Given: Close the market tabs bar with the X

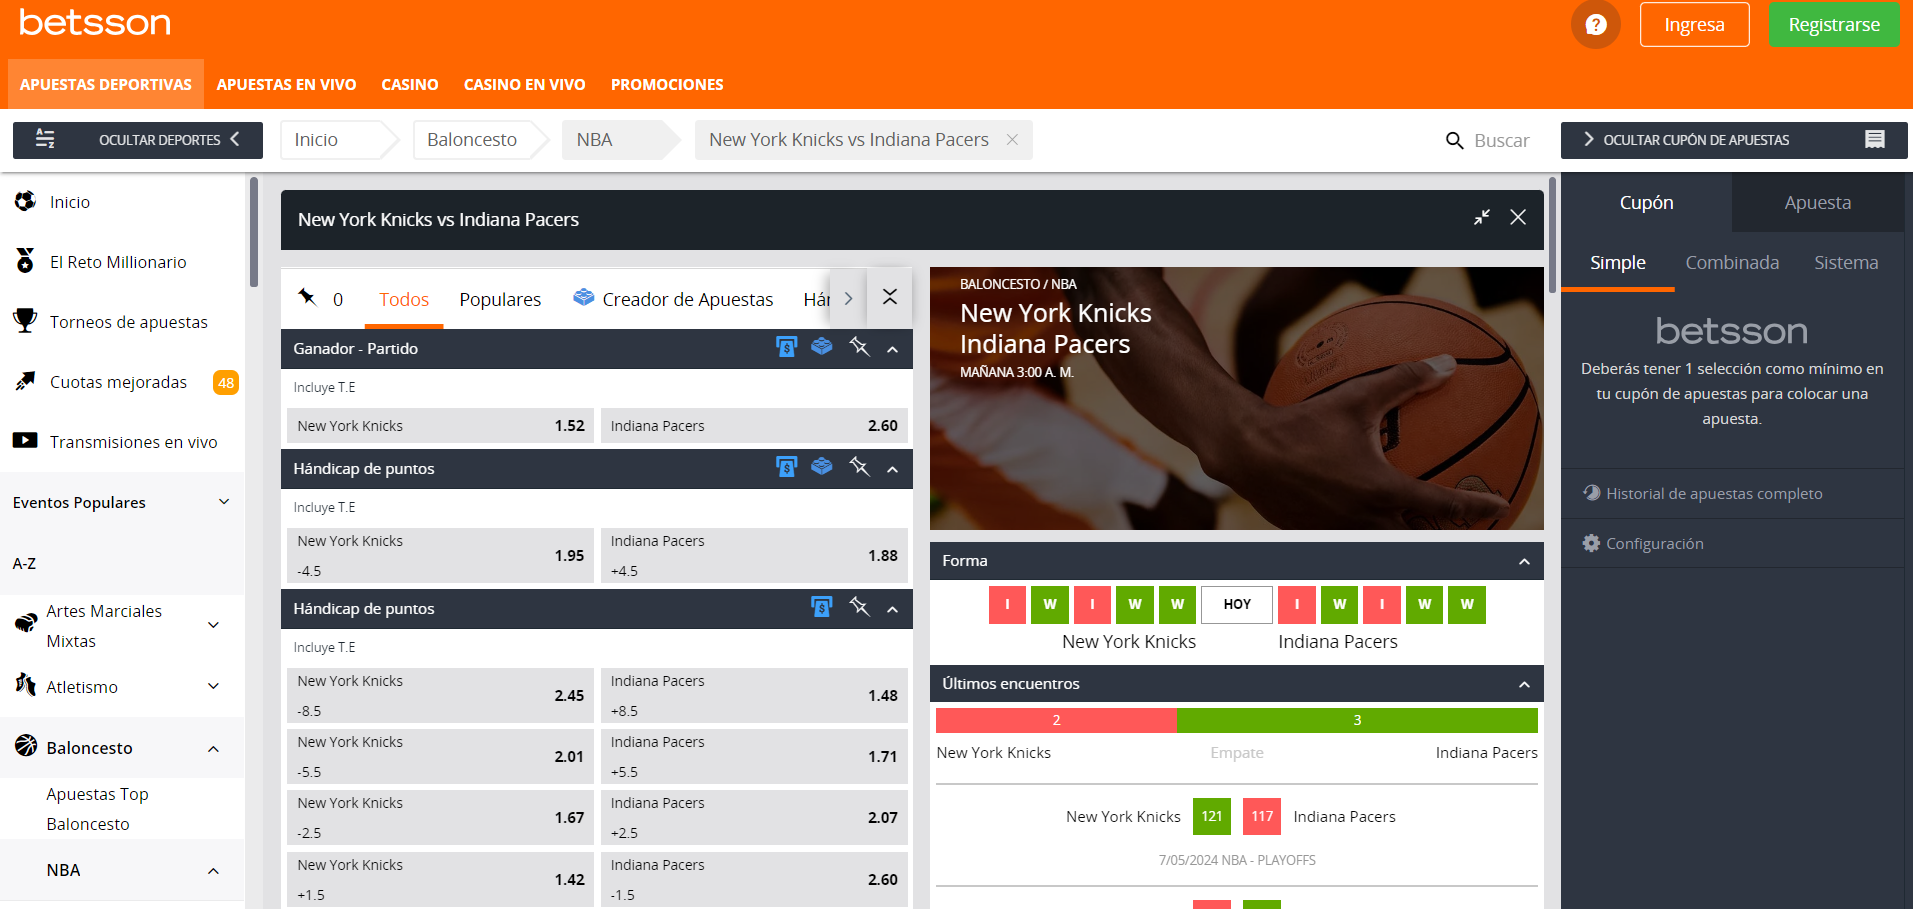Looking at the screenshot, I should point(890,297).
